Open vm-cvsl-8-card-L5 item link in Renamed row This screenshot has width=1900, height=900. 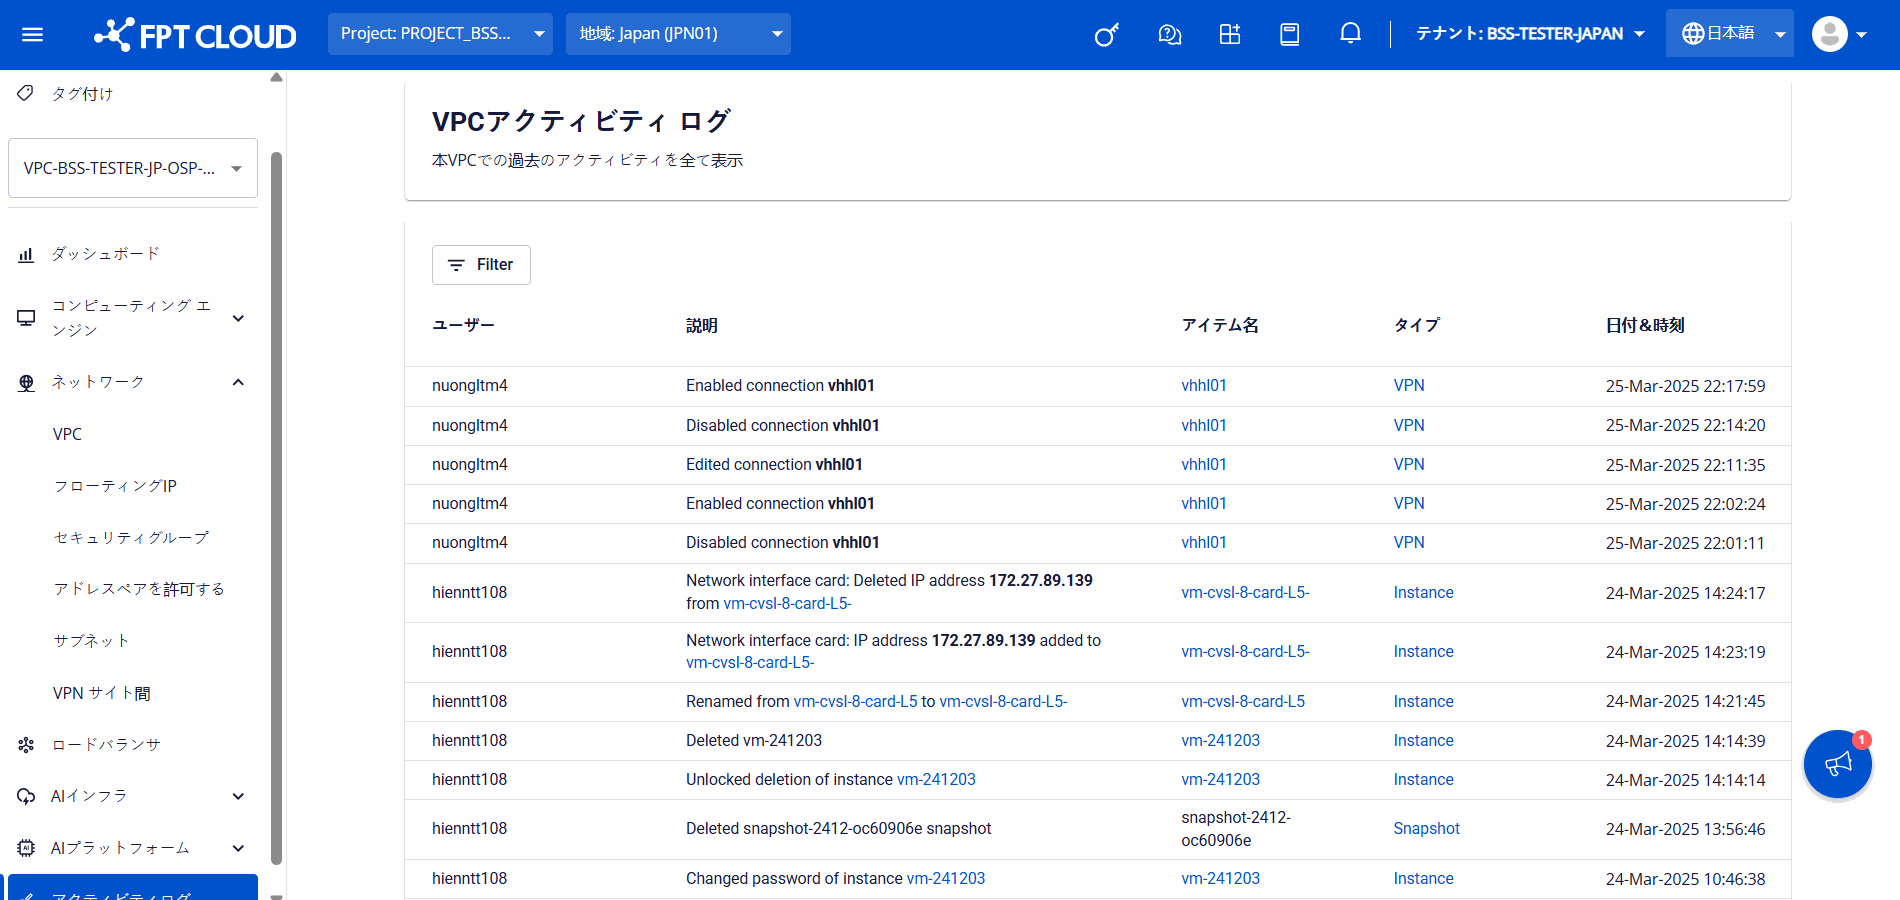(1243, 702)
